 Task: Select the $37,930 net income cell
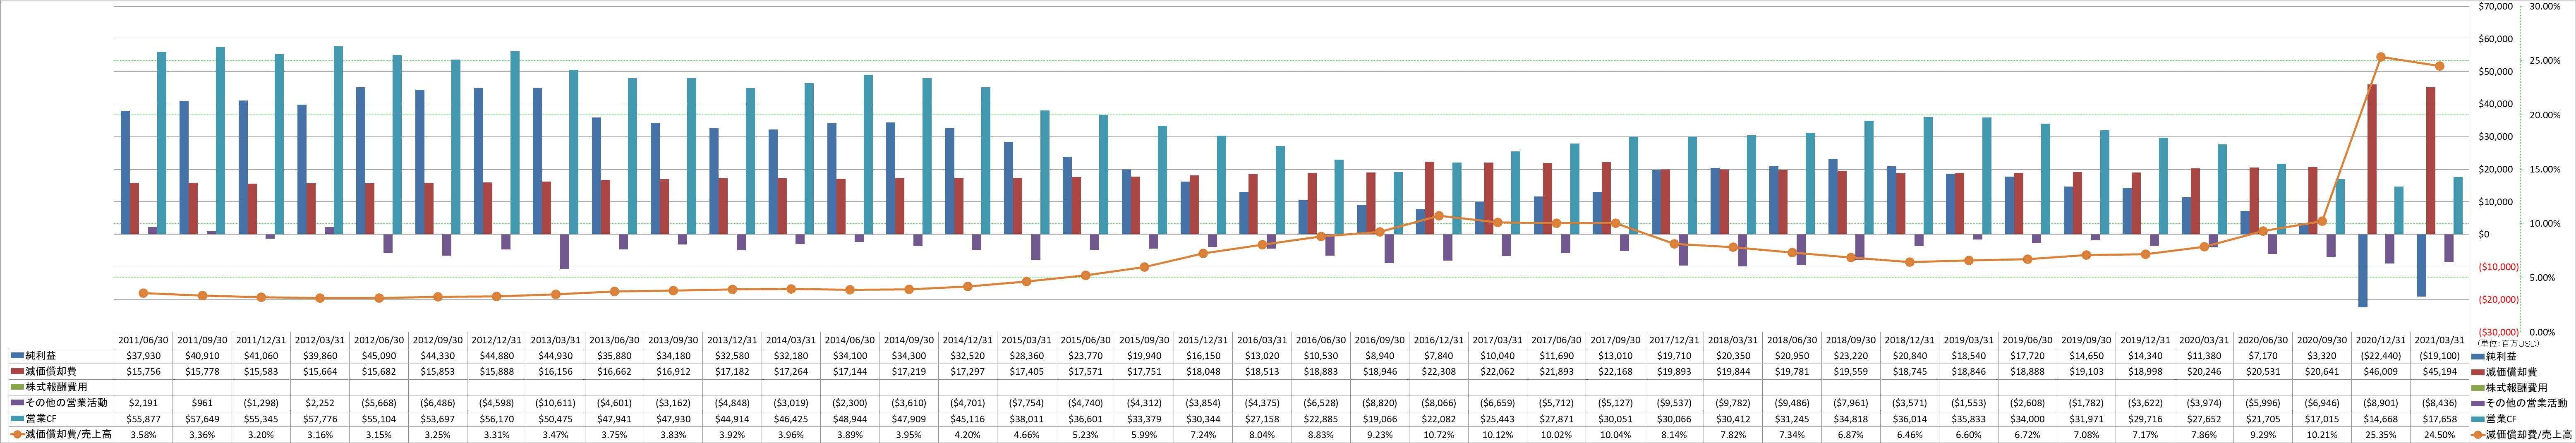[x=144, y=356]
